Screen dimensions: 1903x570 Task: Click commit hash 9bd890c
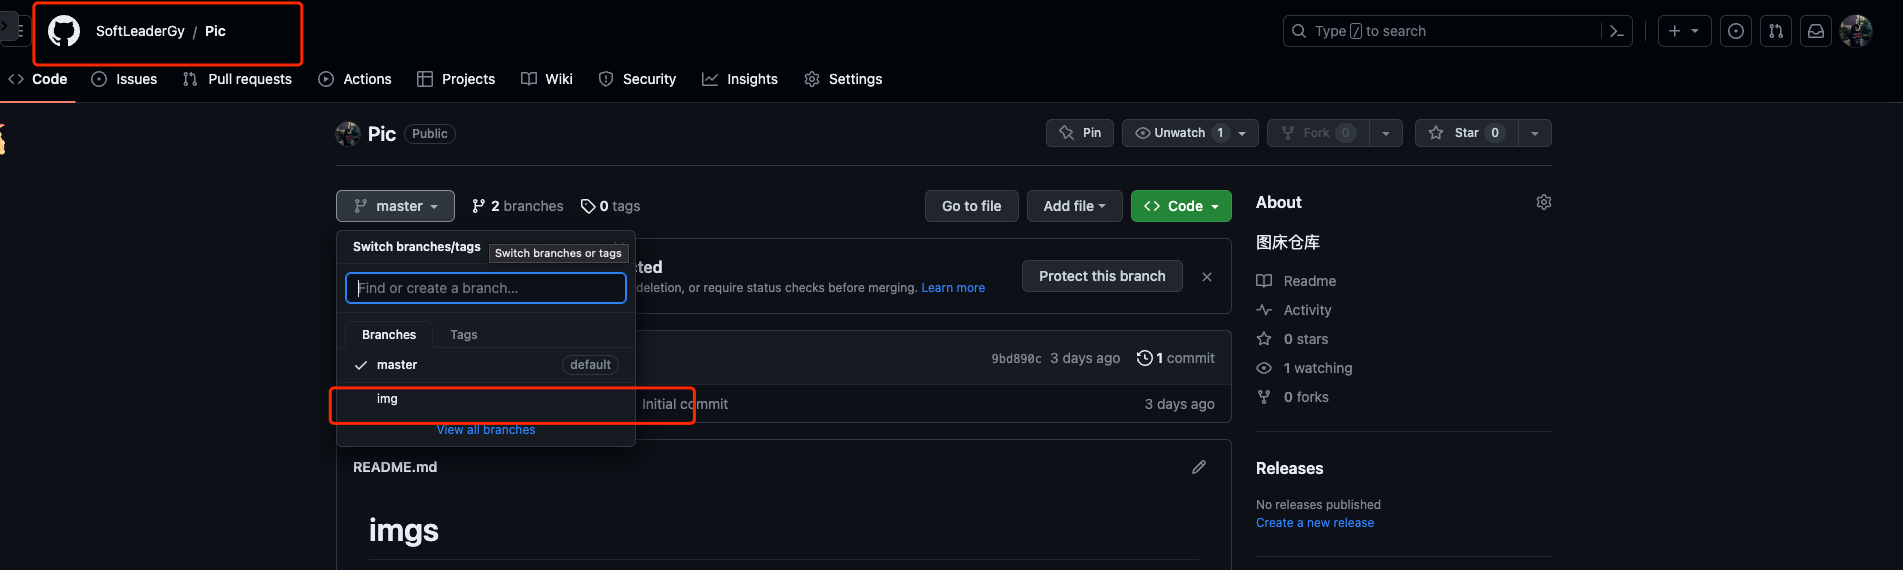click(1016, 359)
